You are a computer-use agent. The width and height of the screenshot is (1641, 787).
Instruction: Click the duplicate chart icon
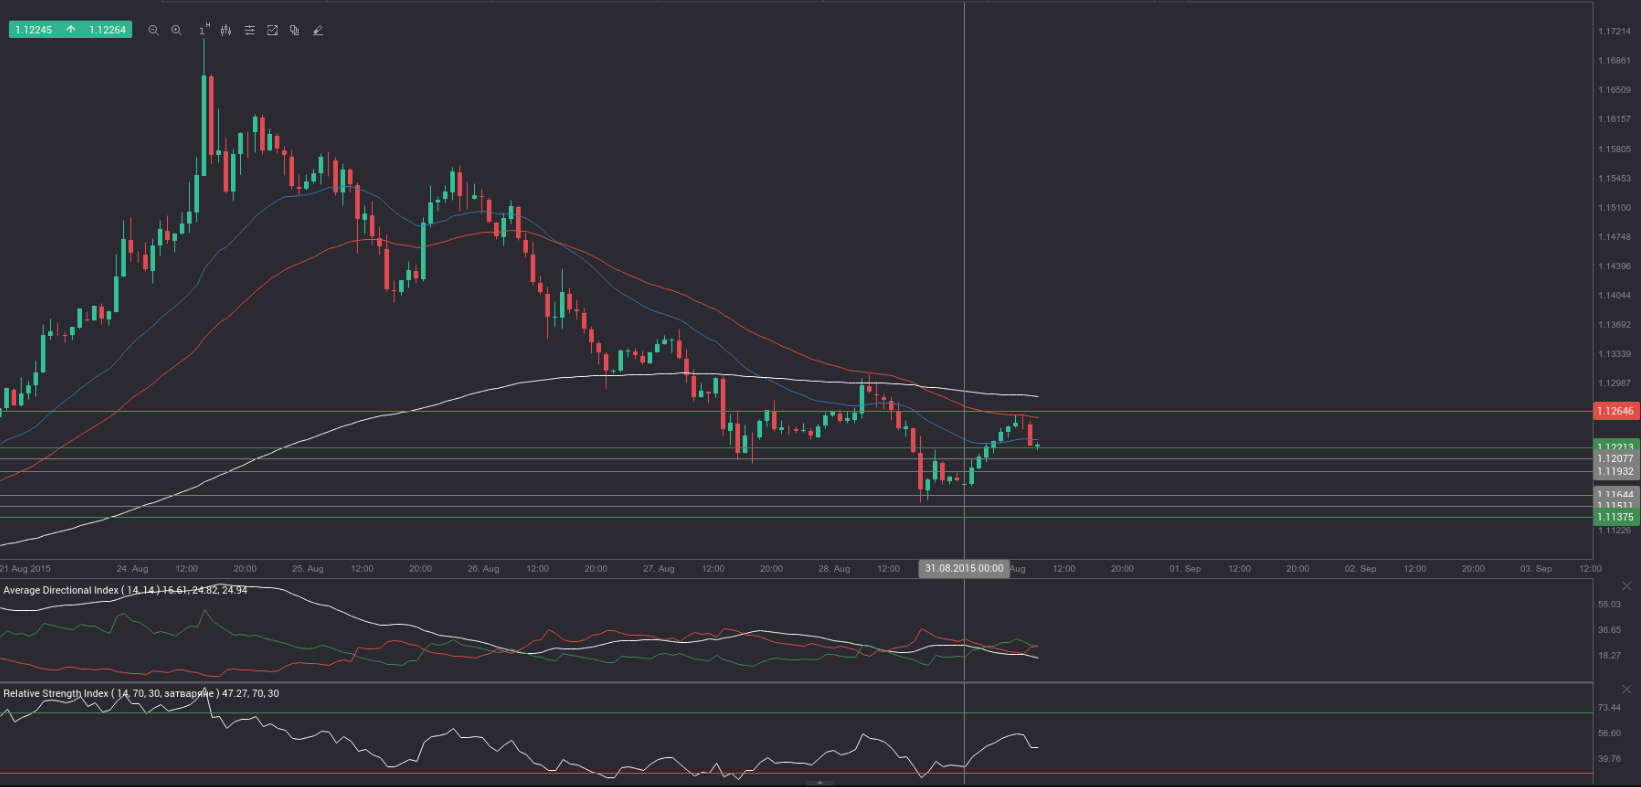tap(294, 30)
